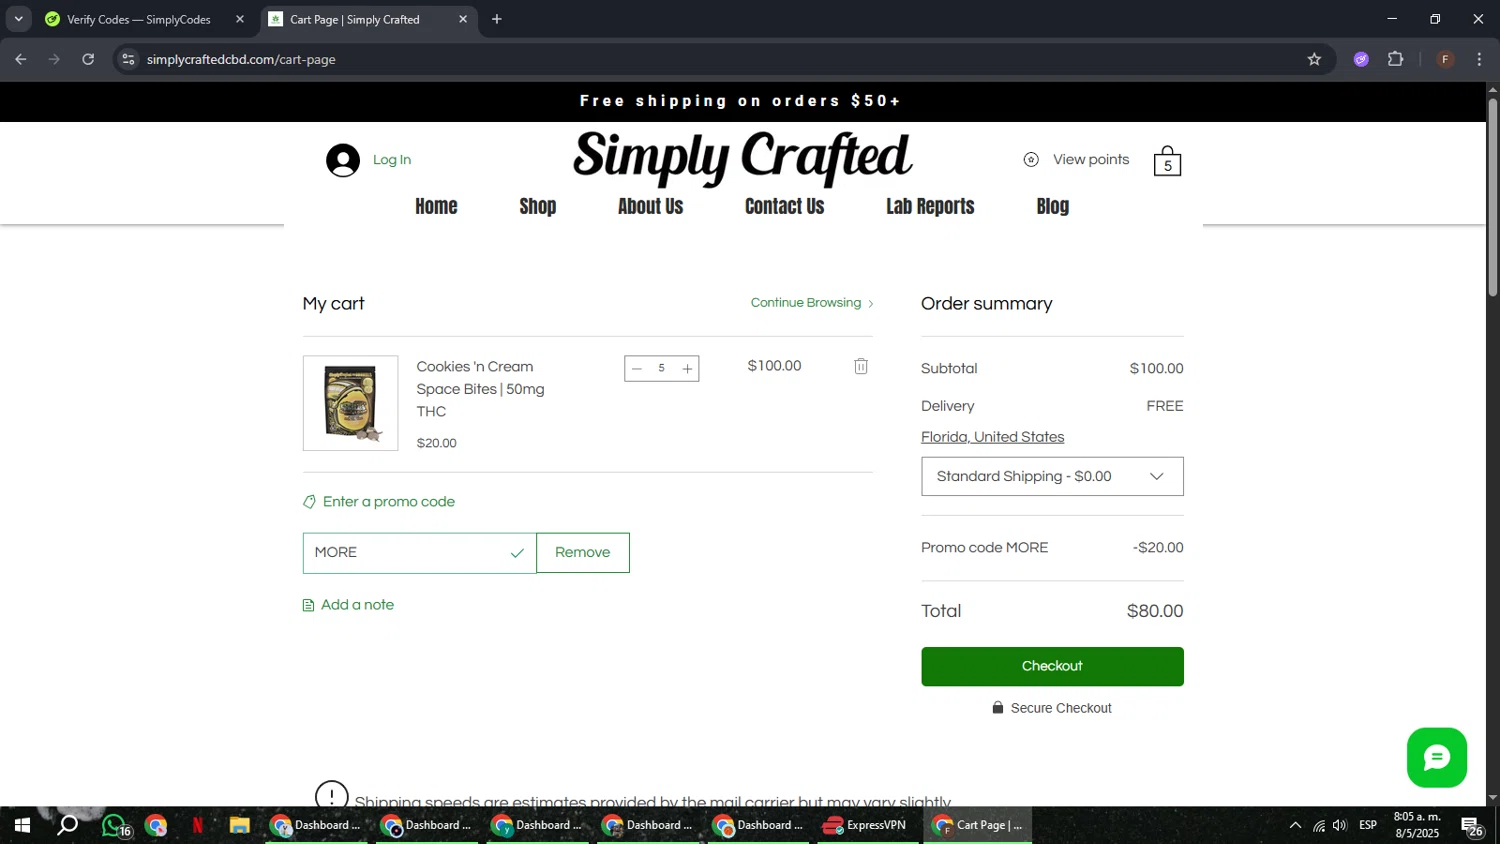Viewport: 1500px width, 844px height.
Task: Click the Cookies 'n Cream product thumbnail
Action: click(350, 403)
